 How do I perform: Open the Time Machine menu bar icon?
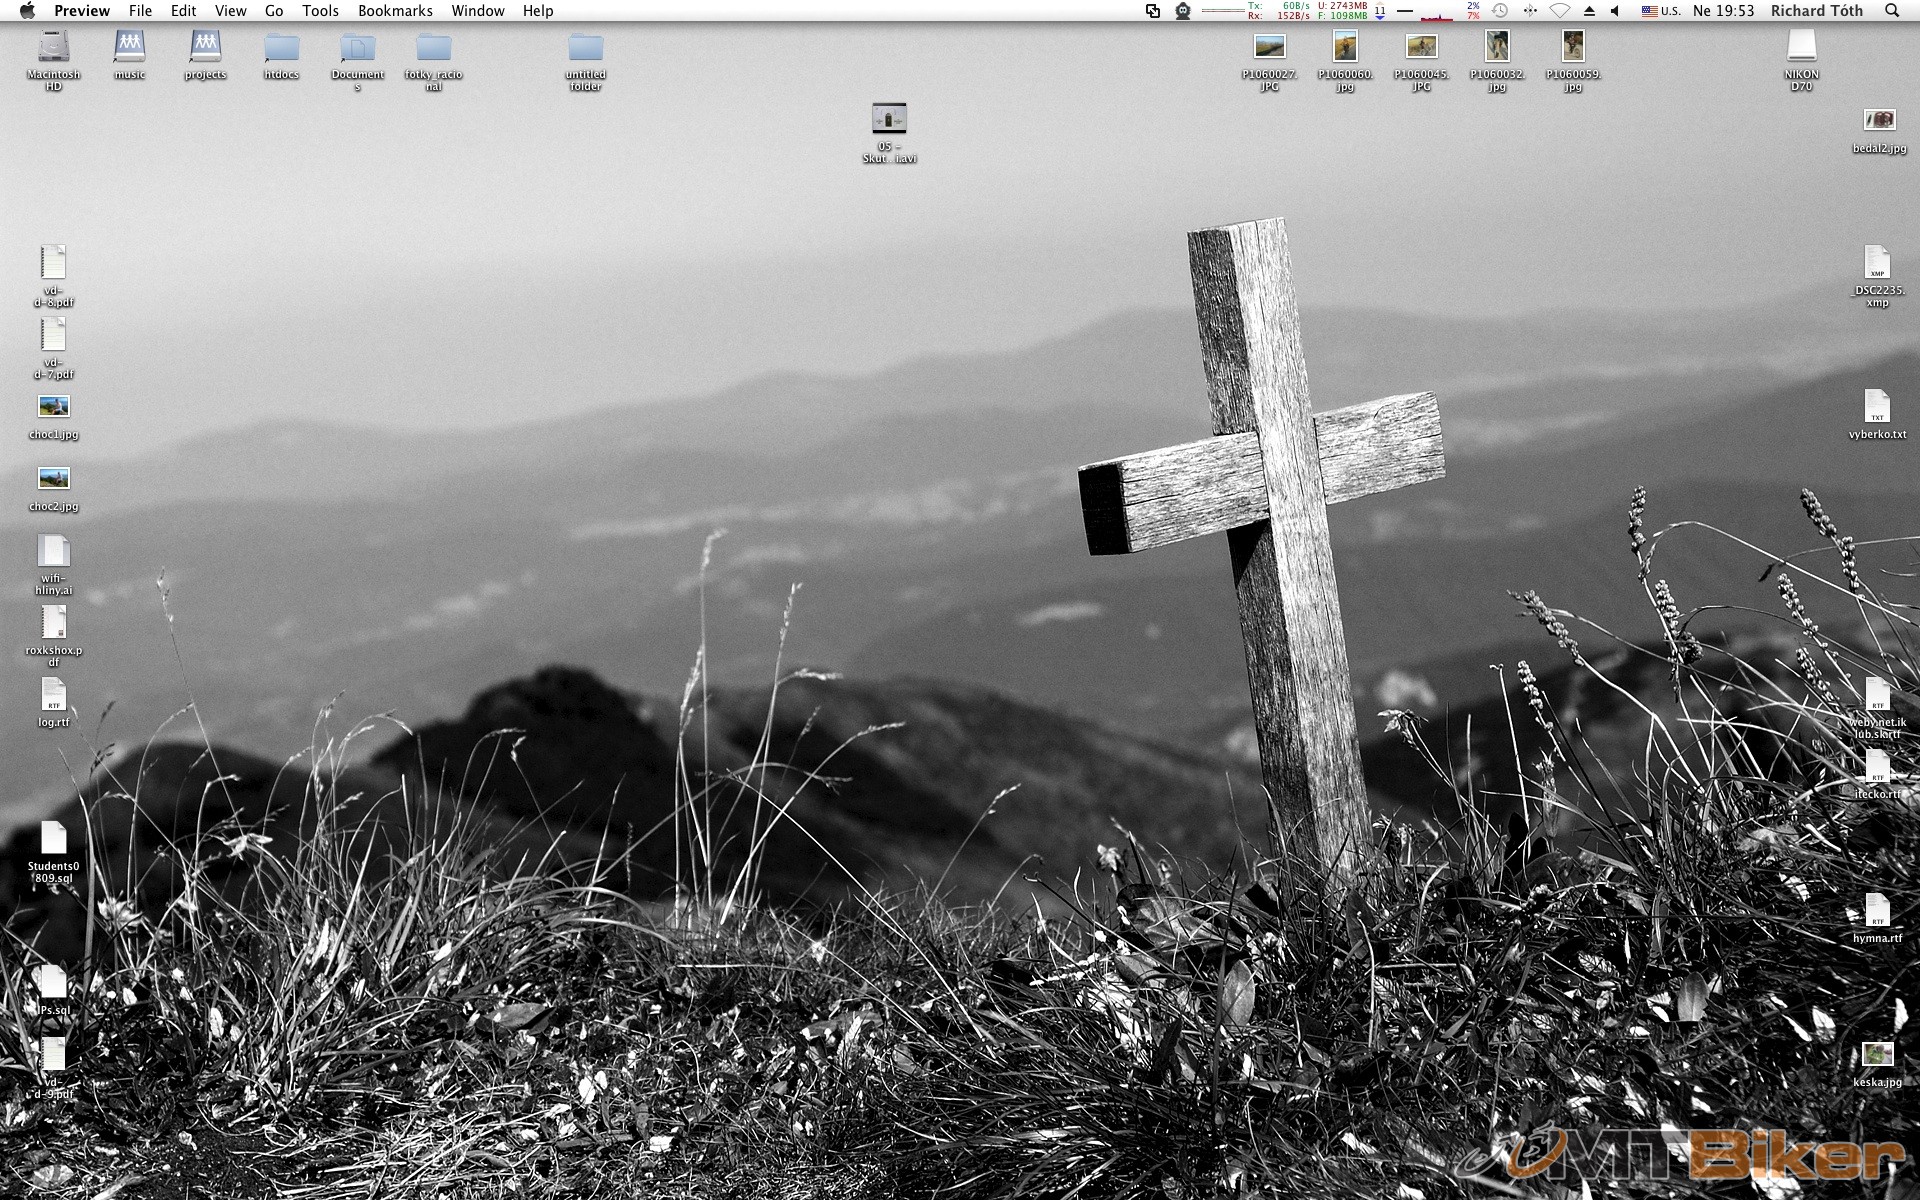[x=1500, y=11]
